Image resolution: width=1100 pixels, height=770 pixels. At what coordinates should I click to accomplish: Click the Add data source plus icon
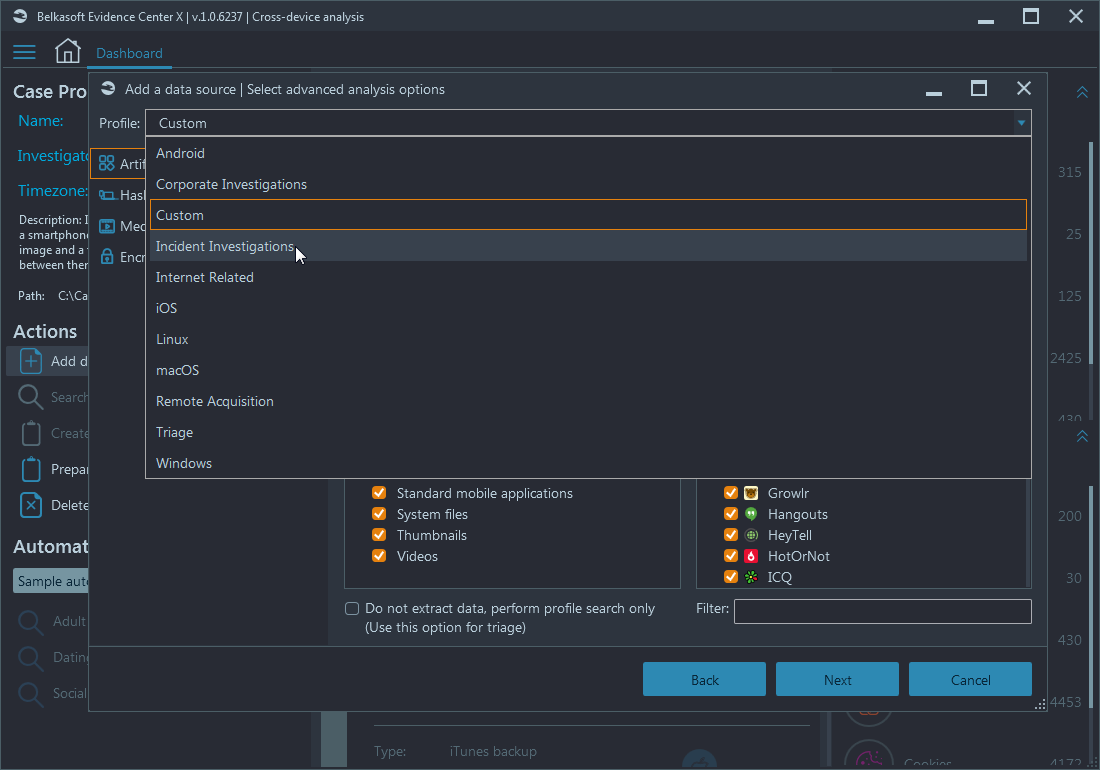click(x=30, y=361)
